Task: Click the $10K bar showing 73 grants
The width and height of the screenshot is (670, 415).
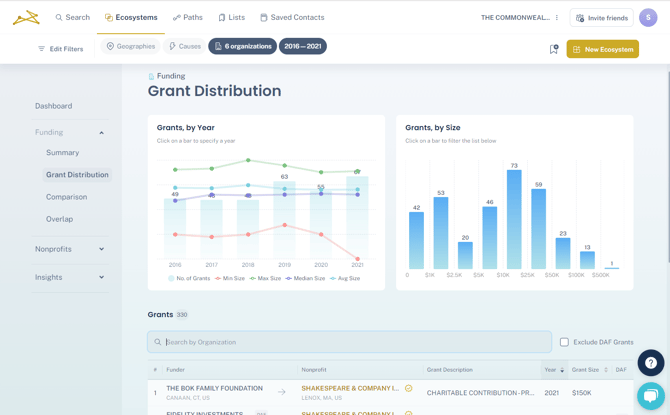Action: tap(514, 220)
